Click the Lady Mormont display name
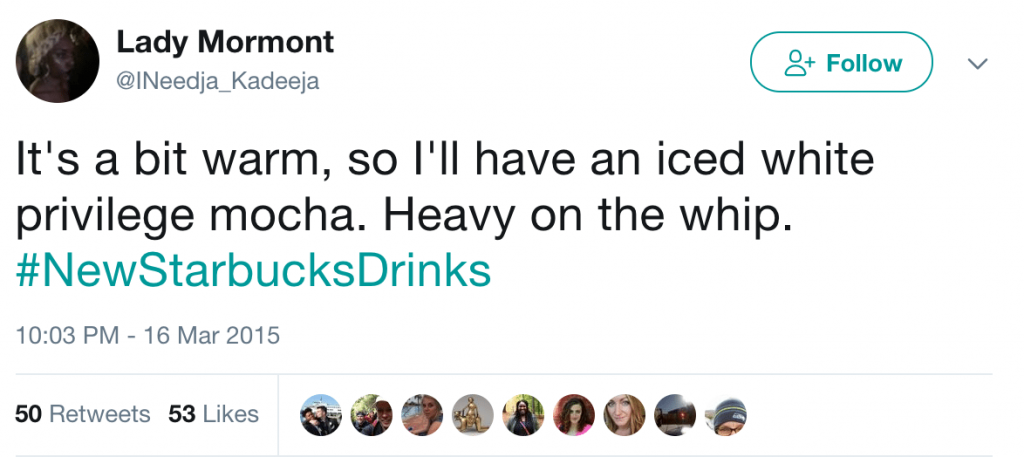 [x=225, y=42]
